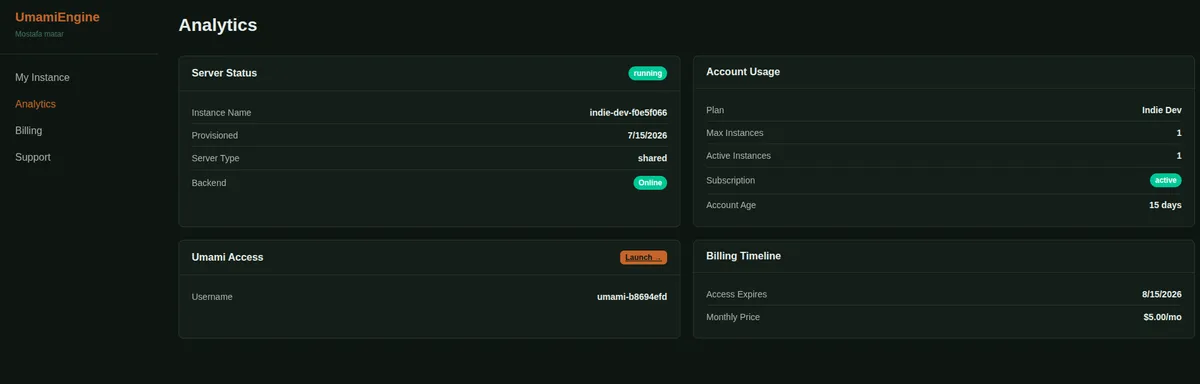Open the My Instance sidebar page
The height and width of the screenshot is (384, 1200).
point(42,77)
